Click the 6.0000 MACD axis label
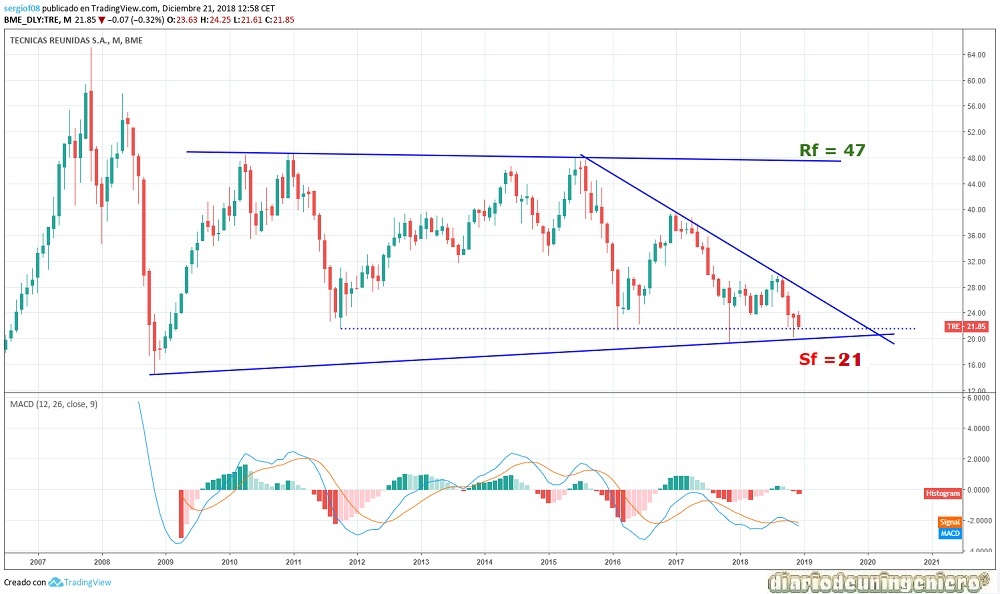1000x594 pixels. 978,397
